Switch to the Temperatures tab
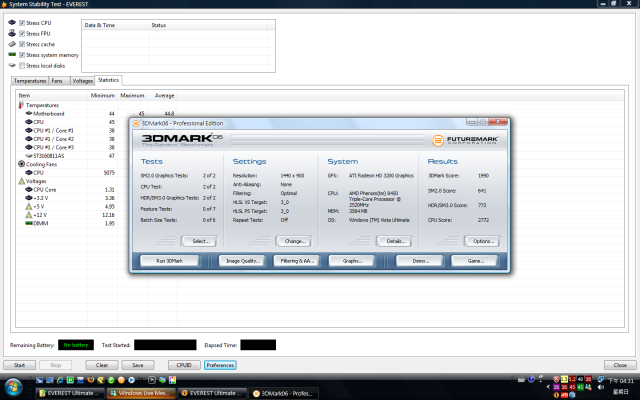 30,81
